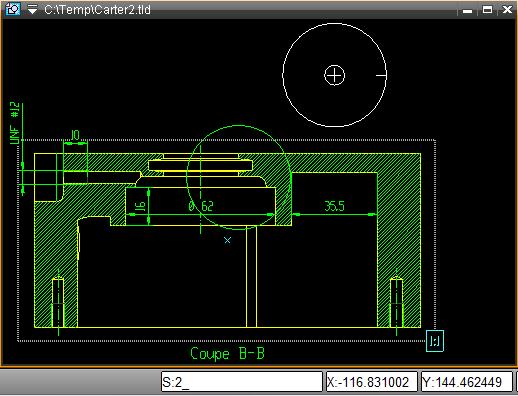Click the cyan 1:1 scale box
The width and height of the screenshot is (518, 396).
coord(435,341)
